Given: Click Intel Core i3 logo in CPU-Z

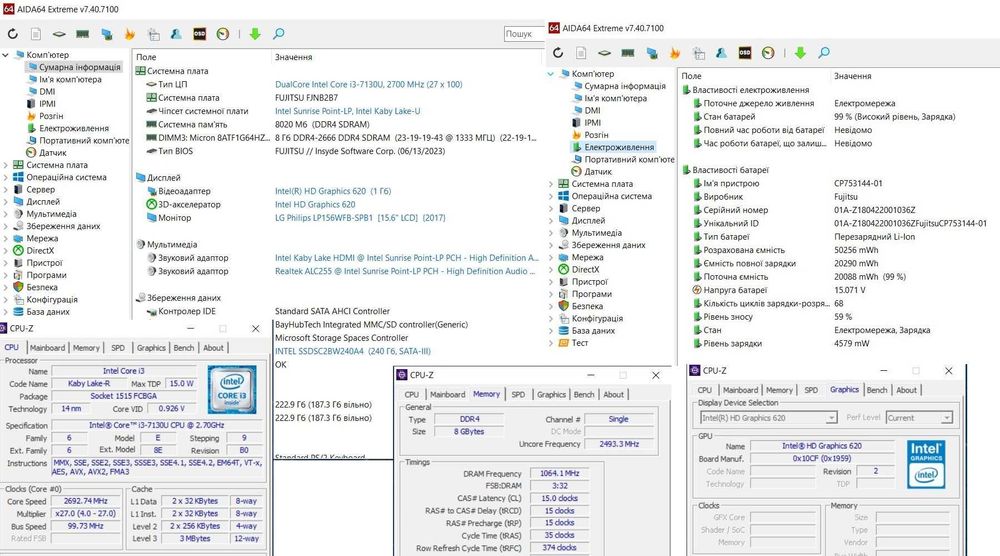Looking at the screenshot, I should coord(232,390).
